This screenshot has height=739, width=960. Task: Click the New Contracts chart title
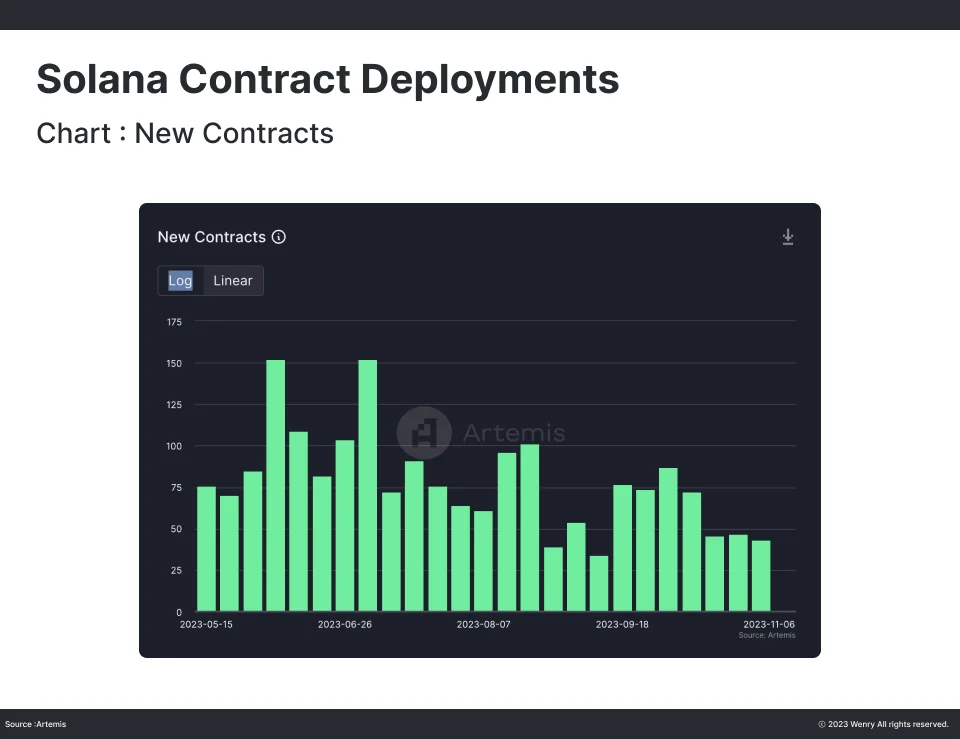pyautogui.click(x=211, y=237)
